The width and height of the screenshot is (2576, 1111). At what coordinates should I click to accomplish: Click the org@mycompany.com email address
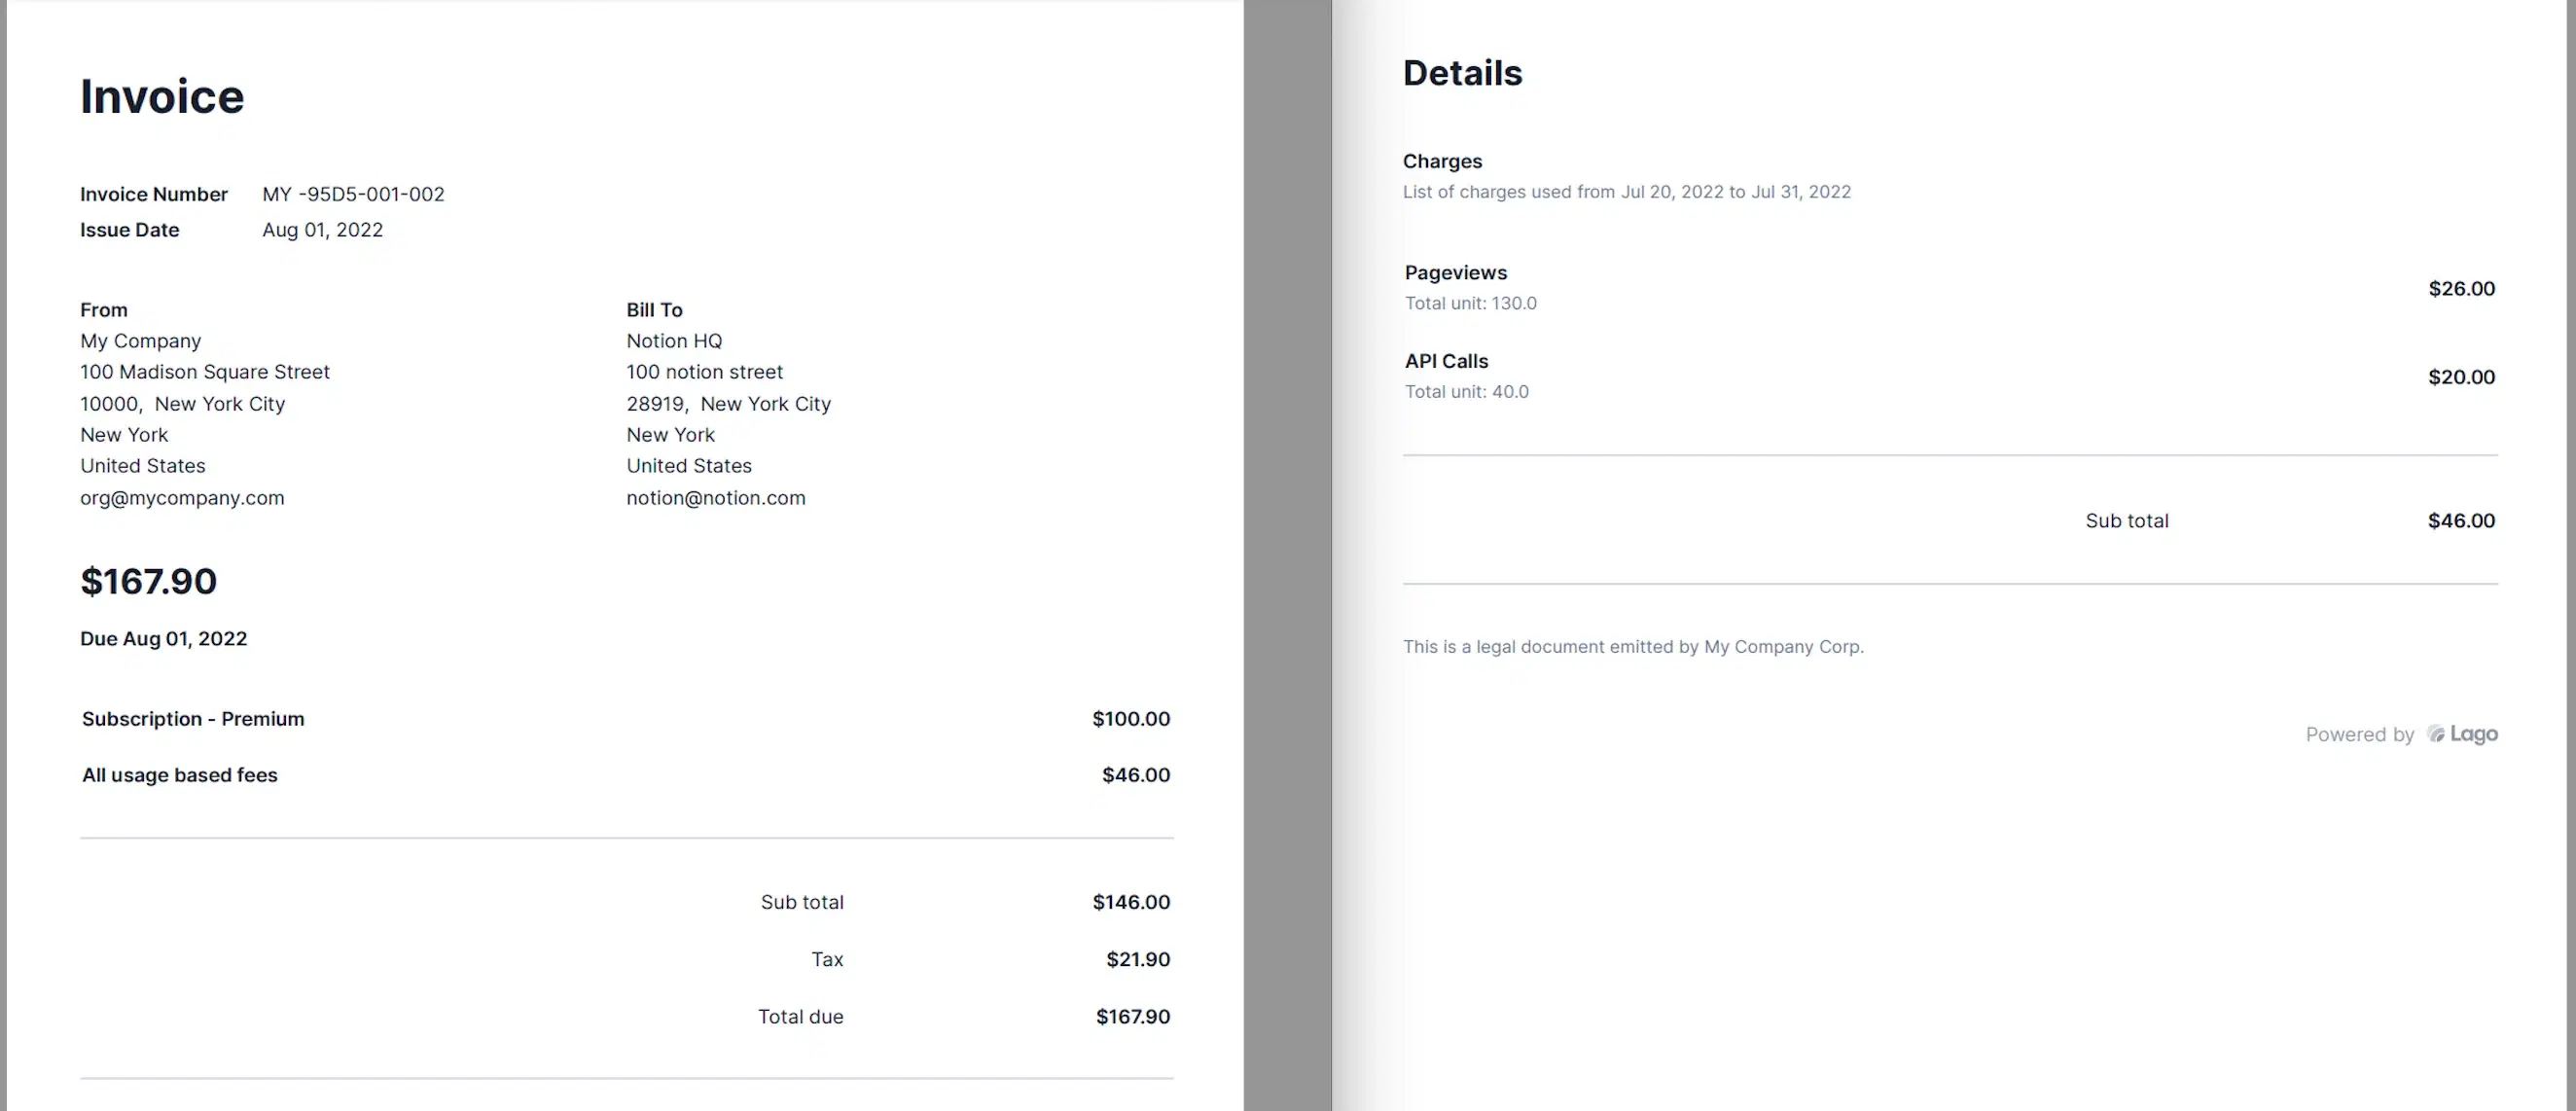[x=182, y=498]
